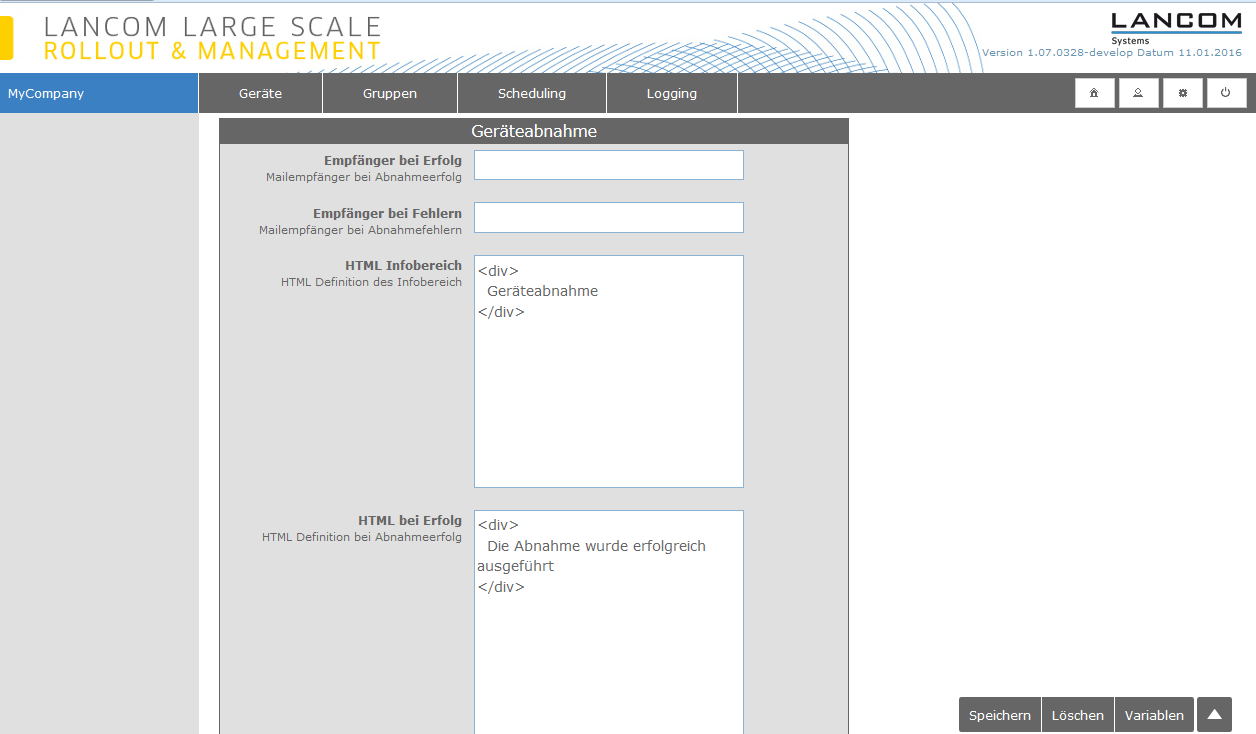Log out using the power icon

1226,93
